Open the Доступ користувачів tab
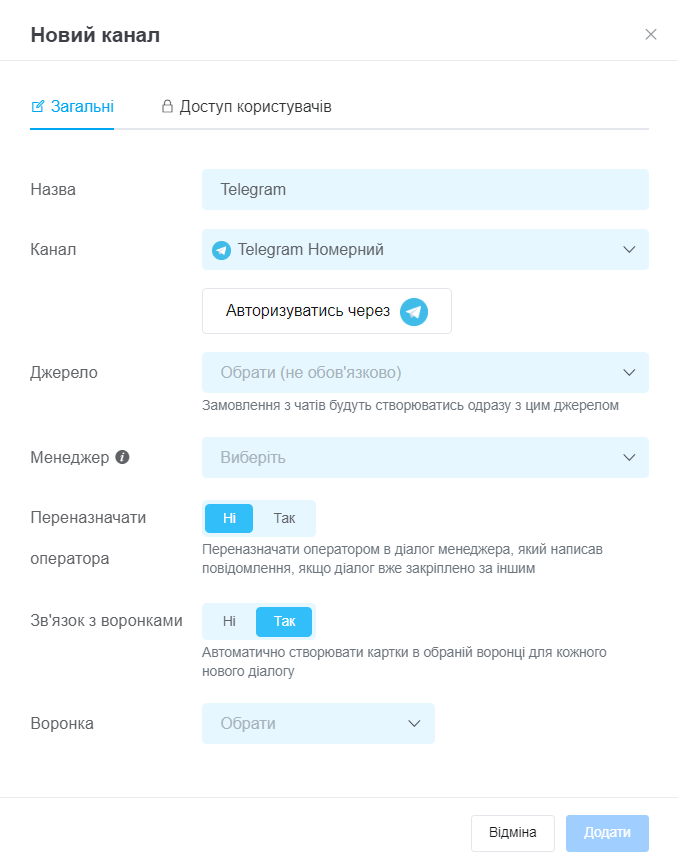This screenshot has width=678, height=861. coord(246,107)
